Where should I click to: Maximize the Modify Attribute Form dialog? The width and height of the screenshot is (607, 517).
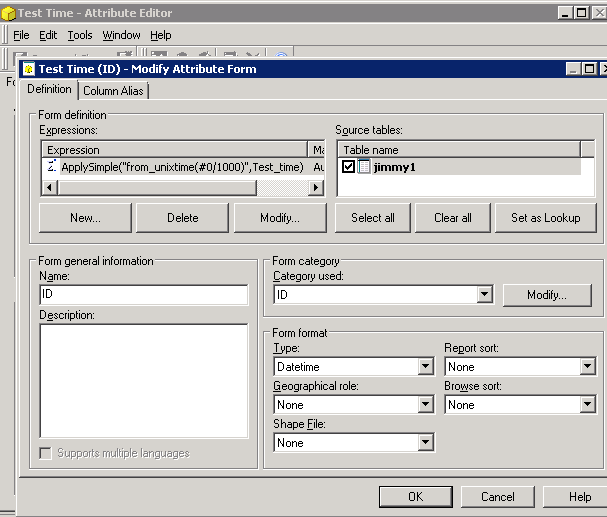pyautogui.click(x=589, y=69)
